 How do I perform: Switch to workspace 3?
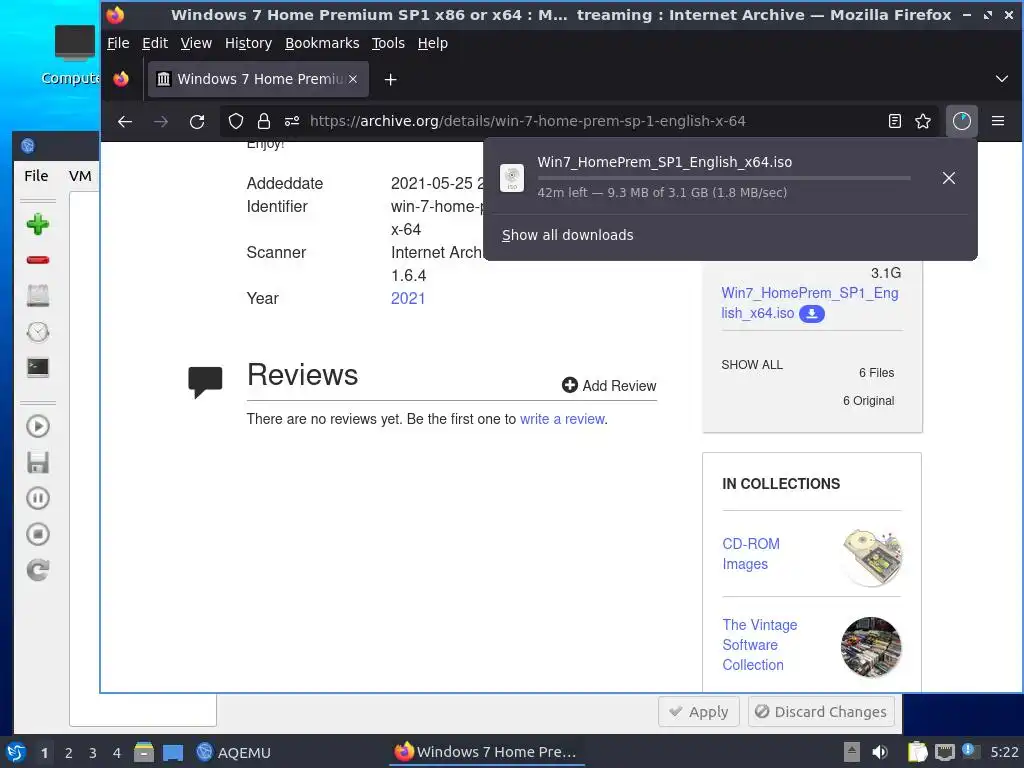[x=93, y=753]
